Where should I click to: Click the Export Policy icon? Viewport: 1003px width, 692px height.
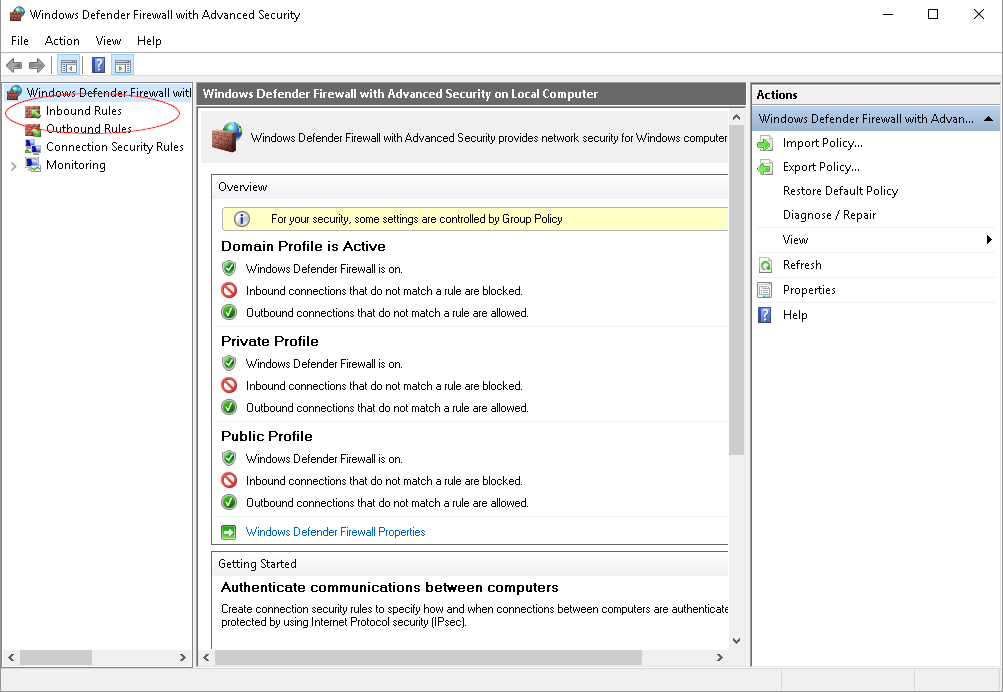pyautogui.click(x=763, y=166)
